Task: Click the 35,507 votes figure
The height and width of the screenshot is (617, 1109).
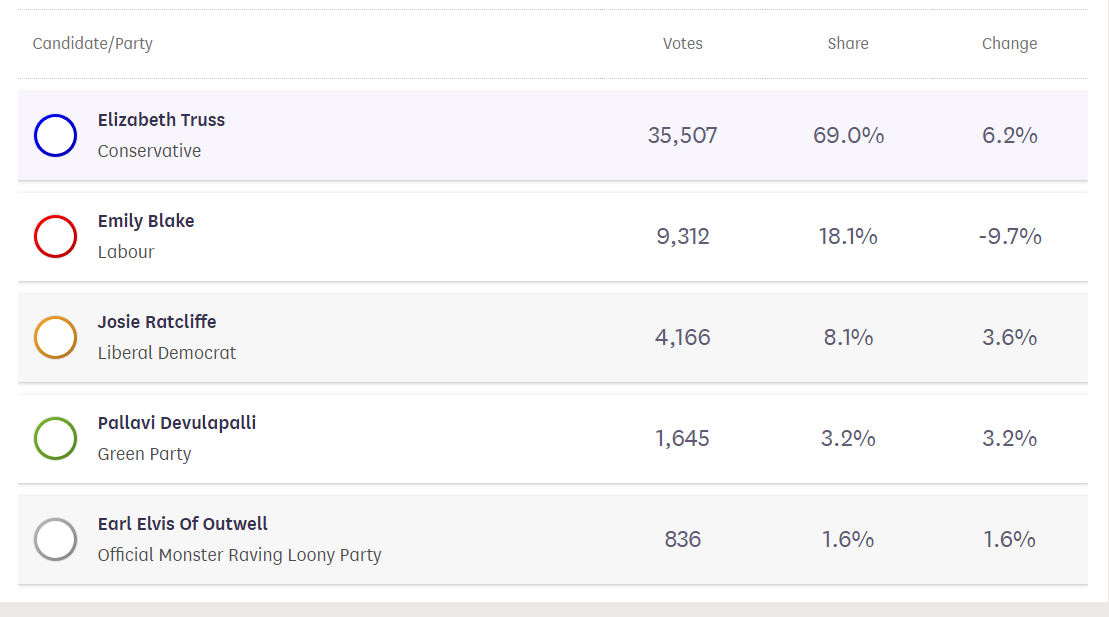Action: [x=683, y=135]
